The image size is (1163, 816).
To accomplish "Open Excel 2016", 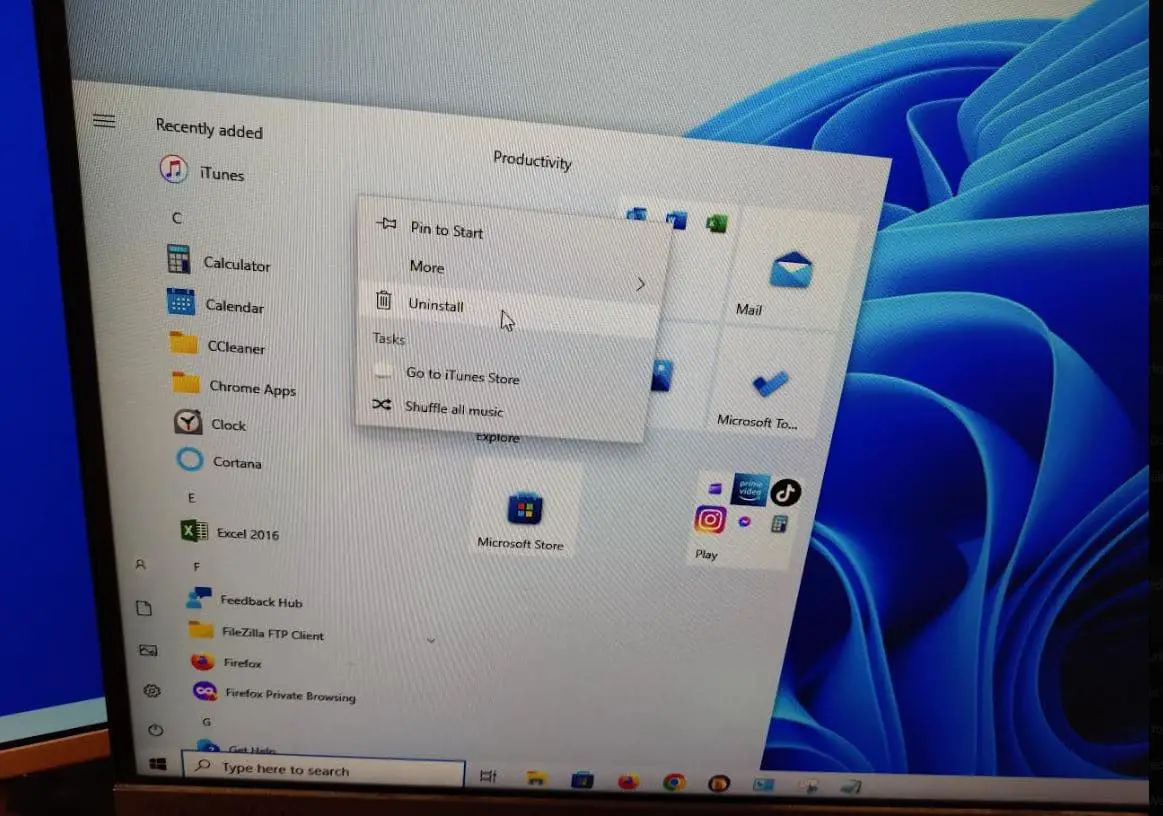I will 246,533.
